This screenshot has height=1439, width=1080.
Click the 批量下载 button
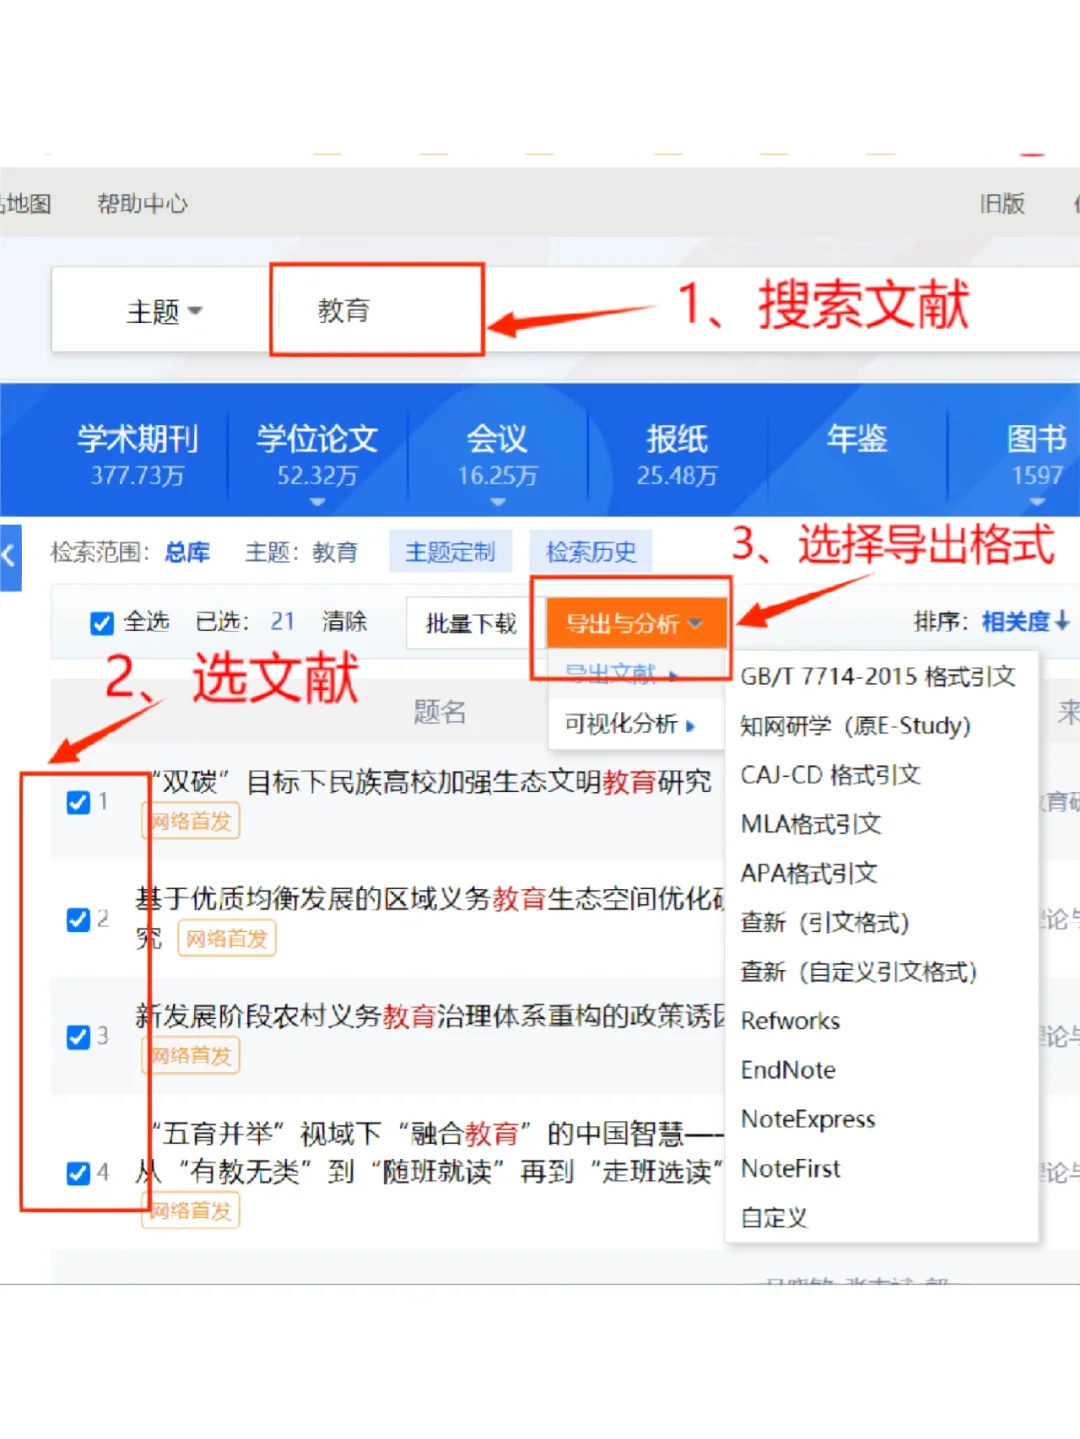click(x=471, y=624)
